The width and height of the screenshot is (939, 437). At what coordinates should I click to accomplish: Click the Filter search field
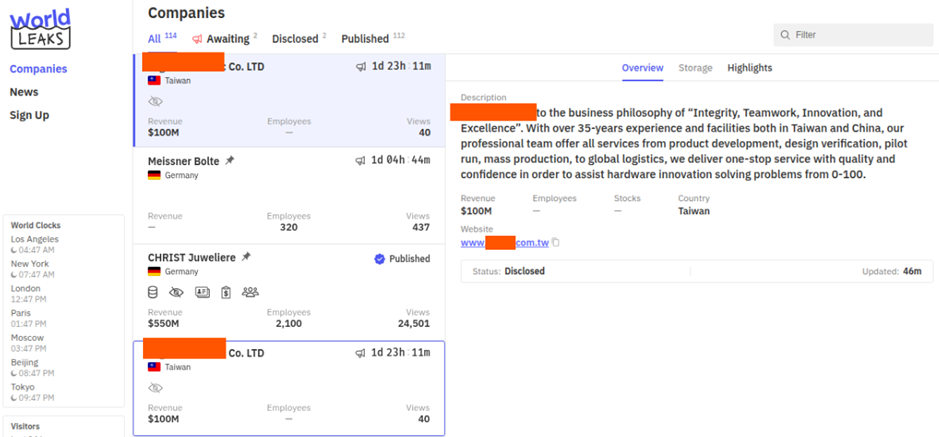pos(853,35)
